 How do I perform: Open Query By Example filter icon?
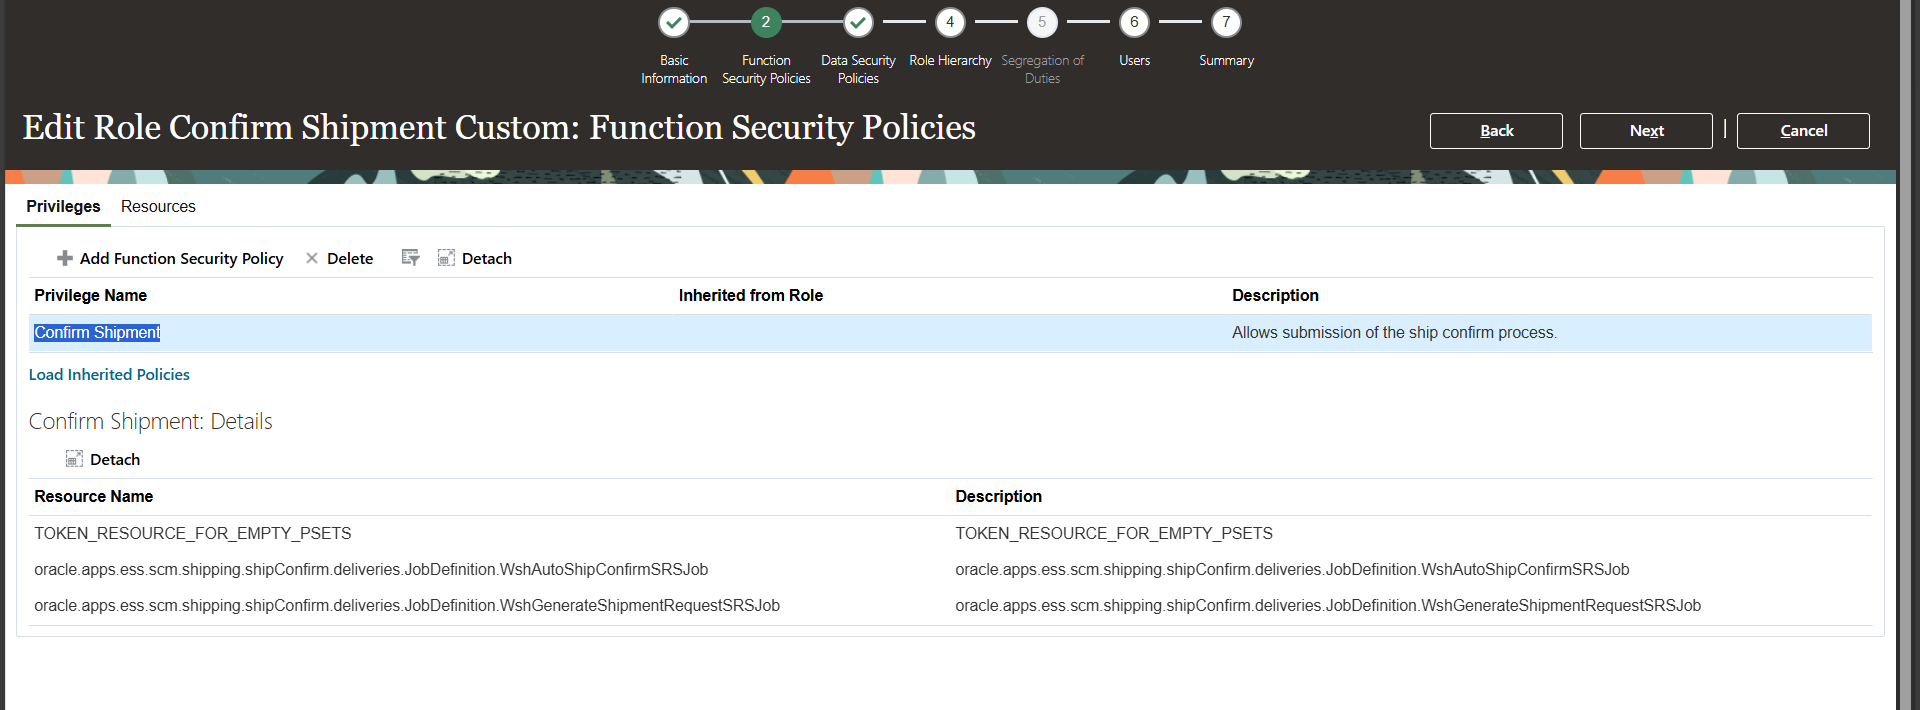[410, 258]
